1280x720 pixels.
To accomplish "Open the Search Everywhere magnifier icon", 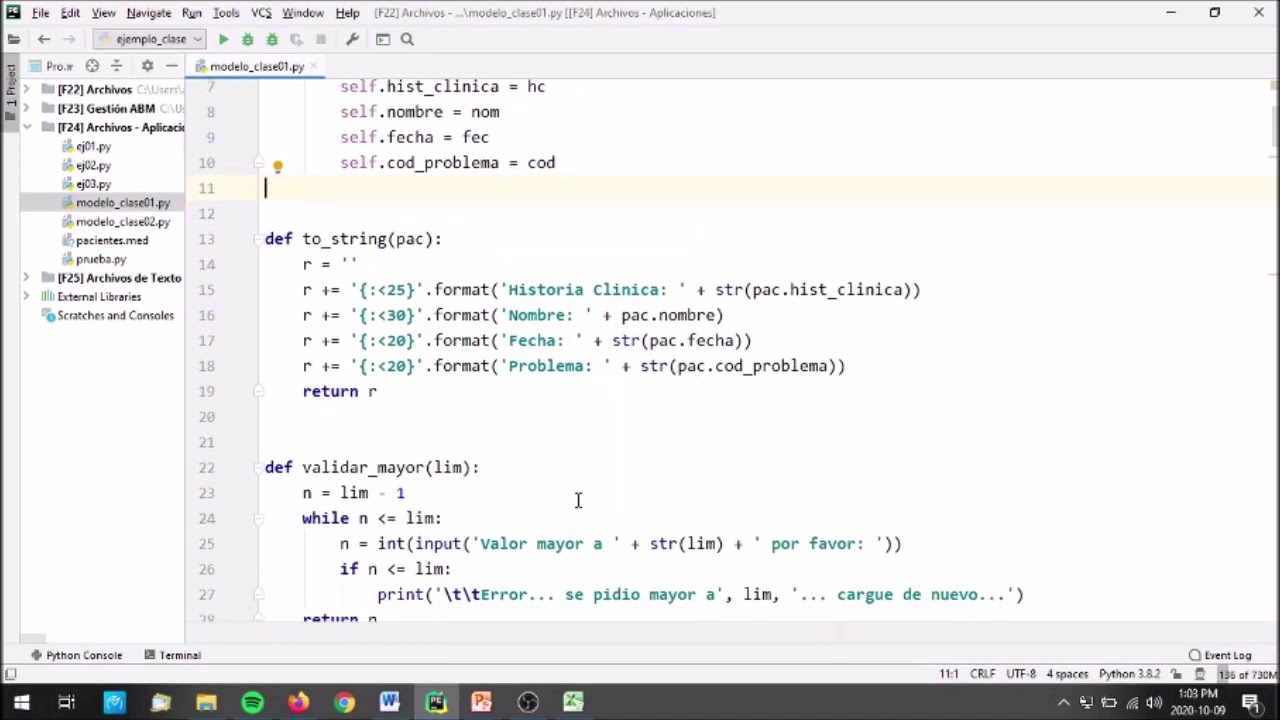I will (x=407, y=39).
